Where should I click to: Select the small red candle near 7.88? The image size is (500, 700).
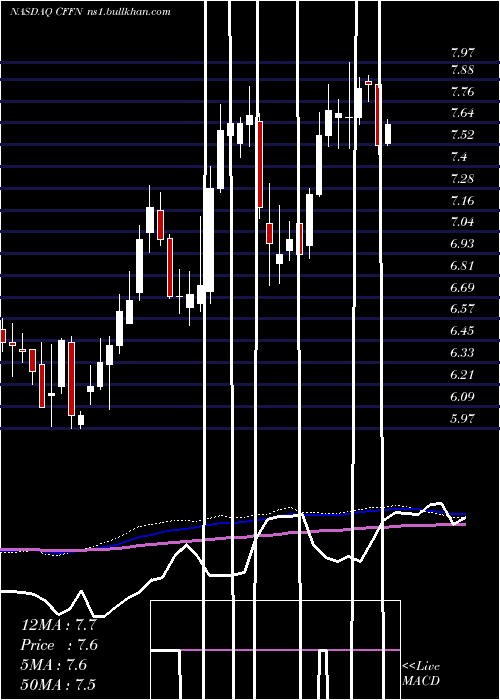pos(368,83)
